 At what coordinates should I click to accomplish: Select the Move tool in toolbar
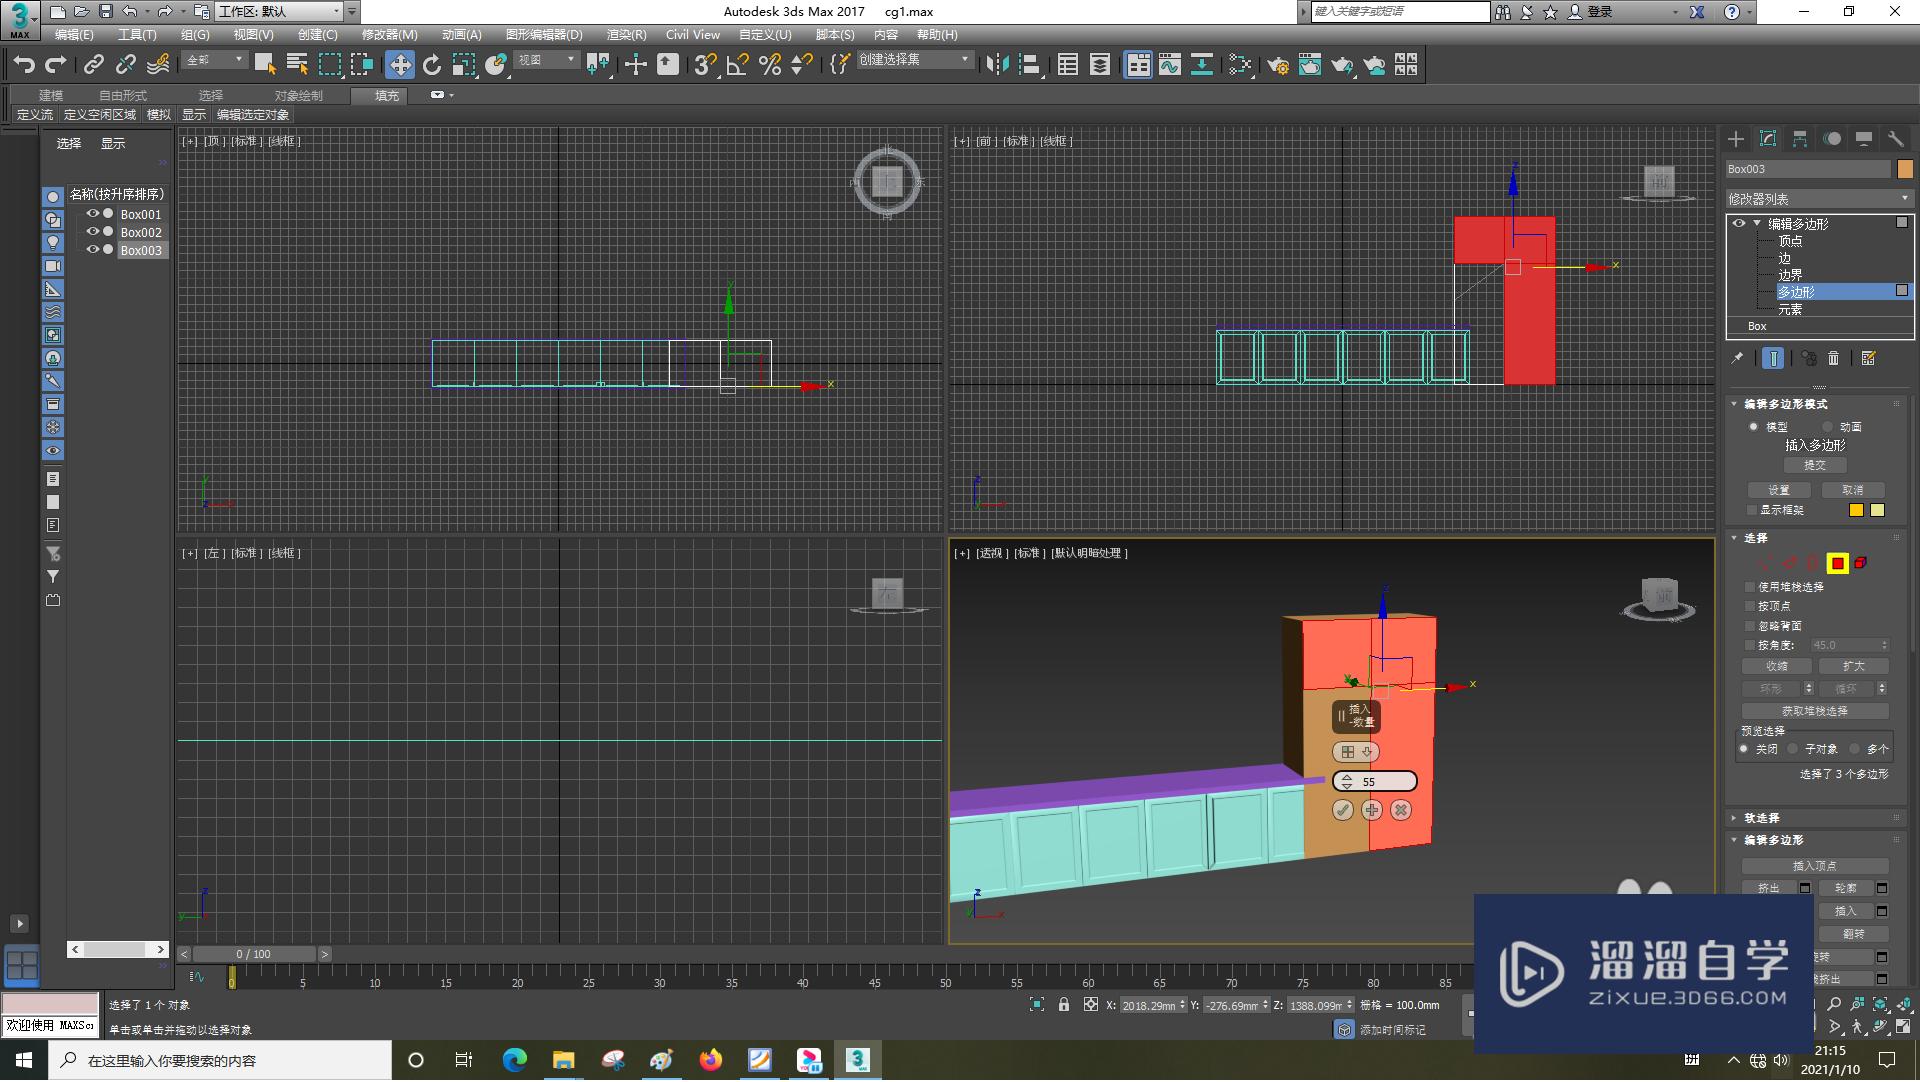397,65
